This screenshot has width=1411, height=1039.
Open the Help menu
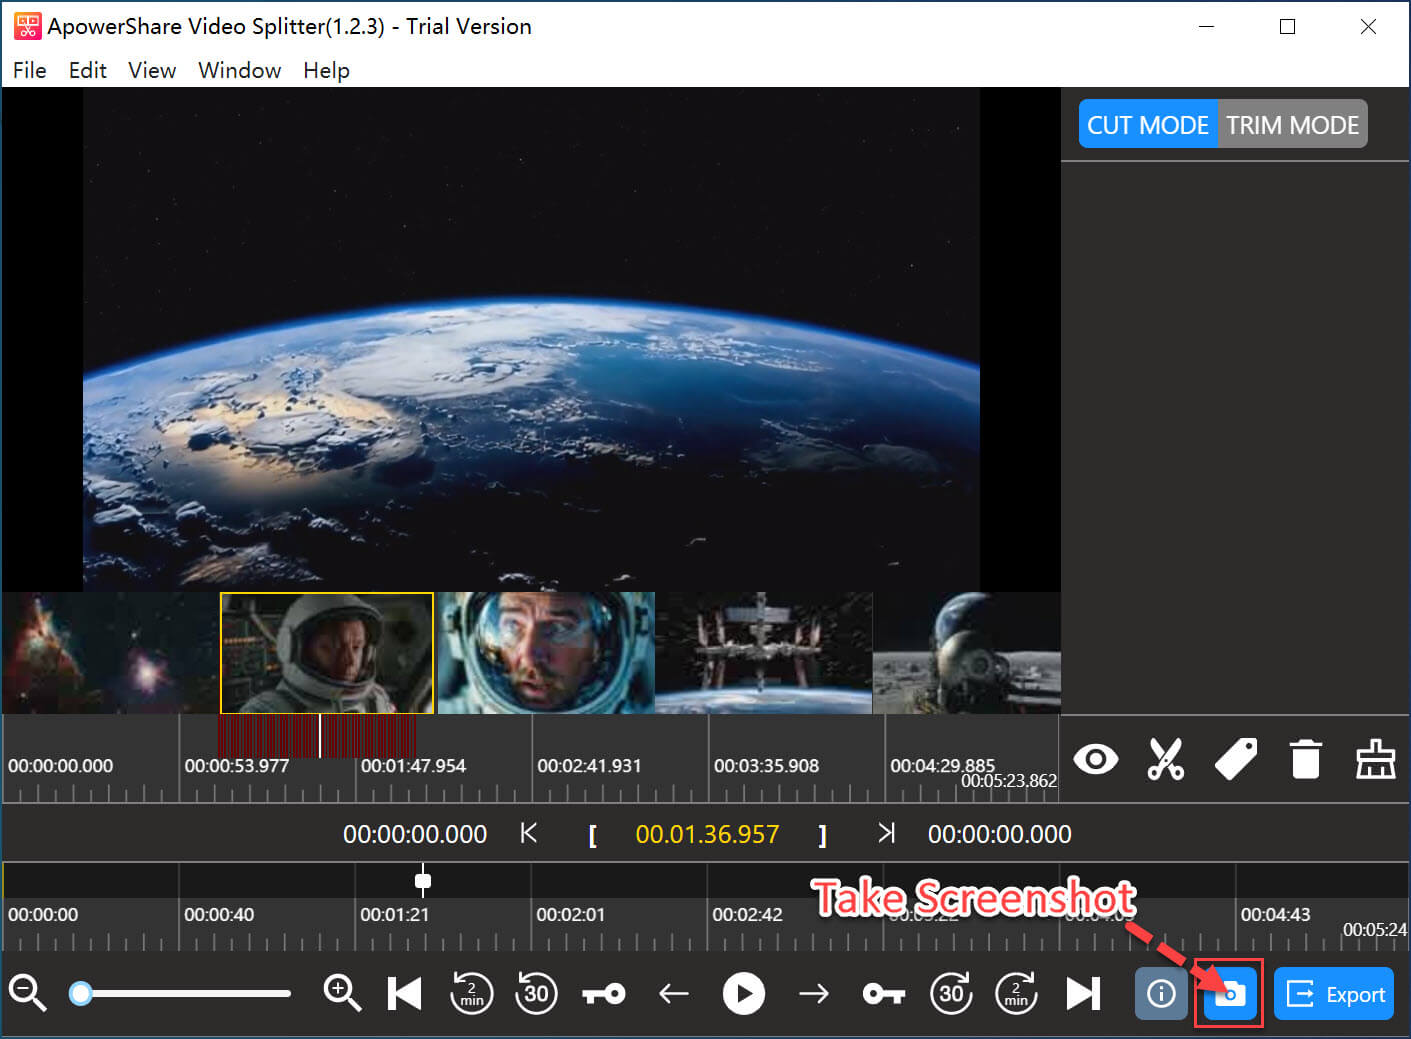click(x=326, y=70)
